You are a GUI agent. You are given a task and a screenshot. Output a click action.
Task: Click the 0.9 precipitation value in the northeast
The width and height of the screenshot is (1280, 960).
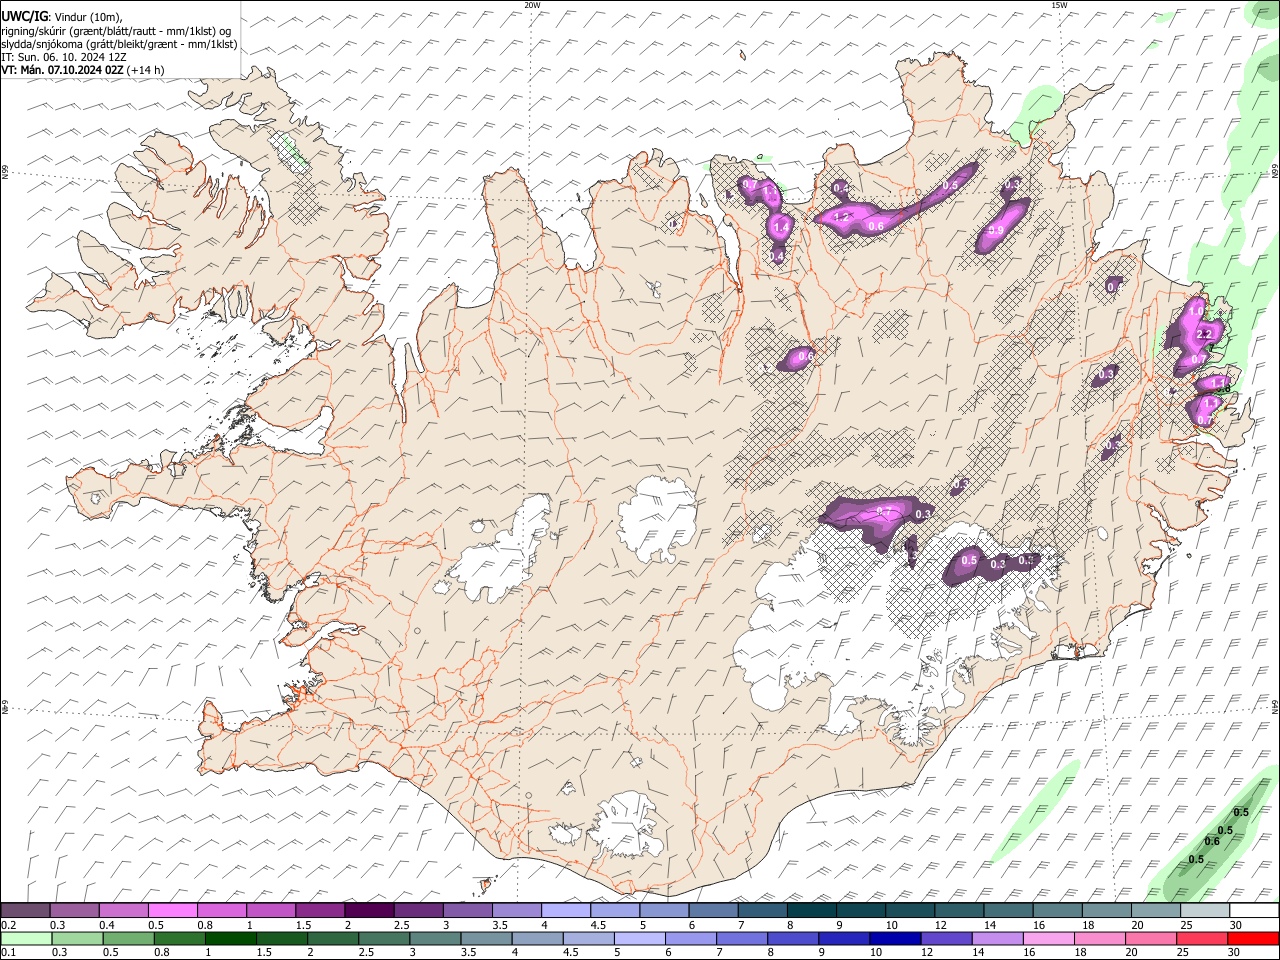(x=996, y=231)
